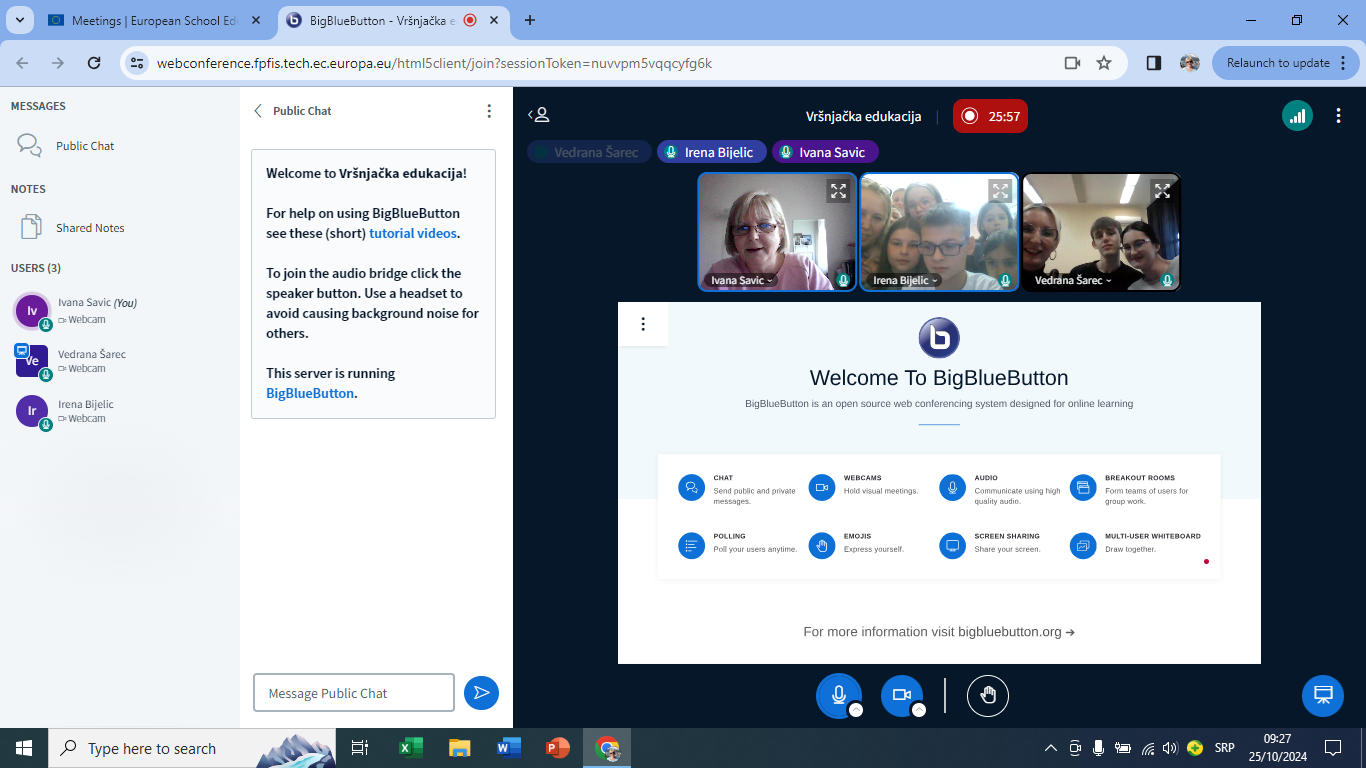Click the BigBlueButton logo on slide
Image resolution: width=1366 pixels, height=768 pixels.
[939, 337]
